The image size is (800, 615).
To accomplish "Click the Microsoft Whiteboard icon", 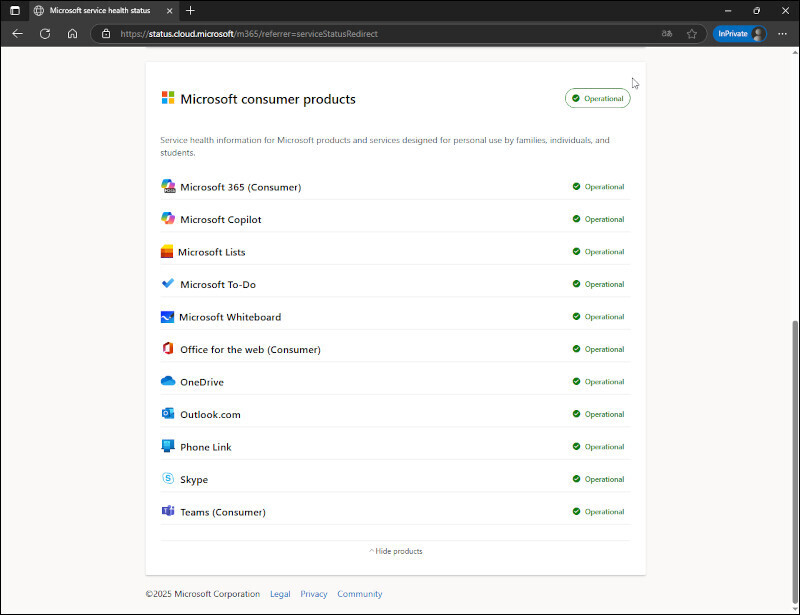I will point(167,317).
